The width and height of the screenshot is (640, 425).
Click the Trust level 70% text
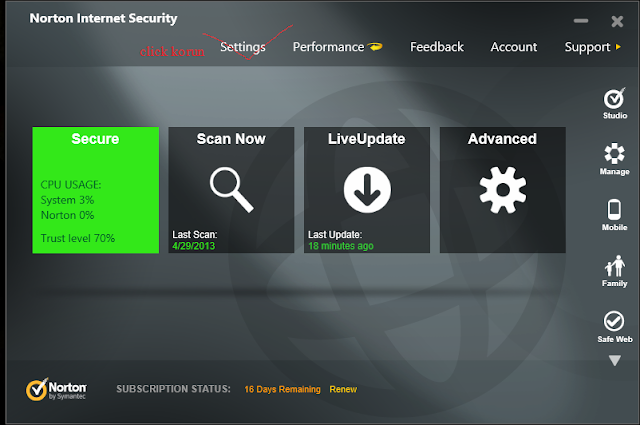coord(78,238)
